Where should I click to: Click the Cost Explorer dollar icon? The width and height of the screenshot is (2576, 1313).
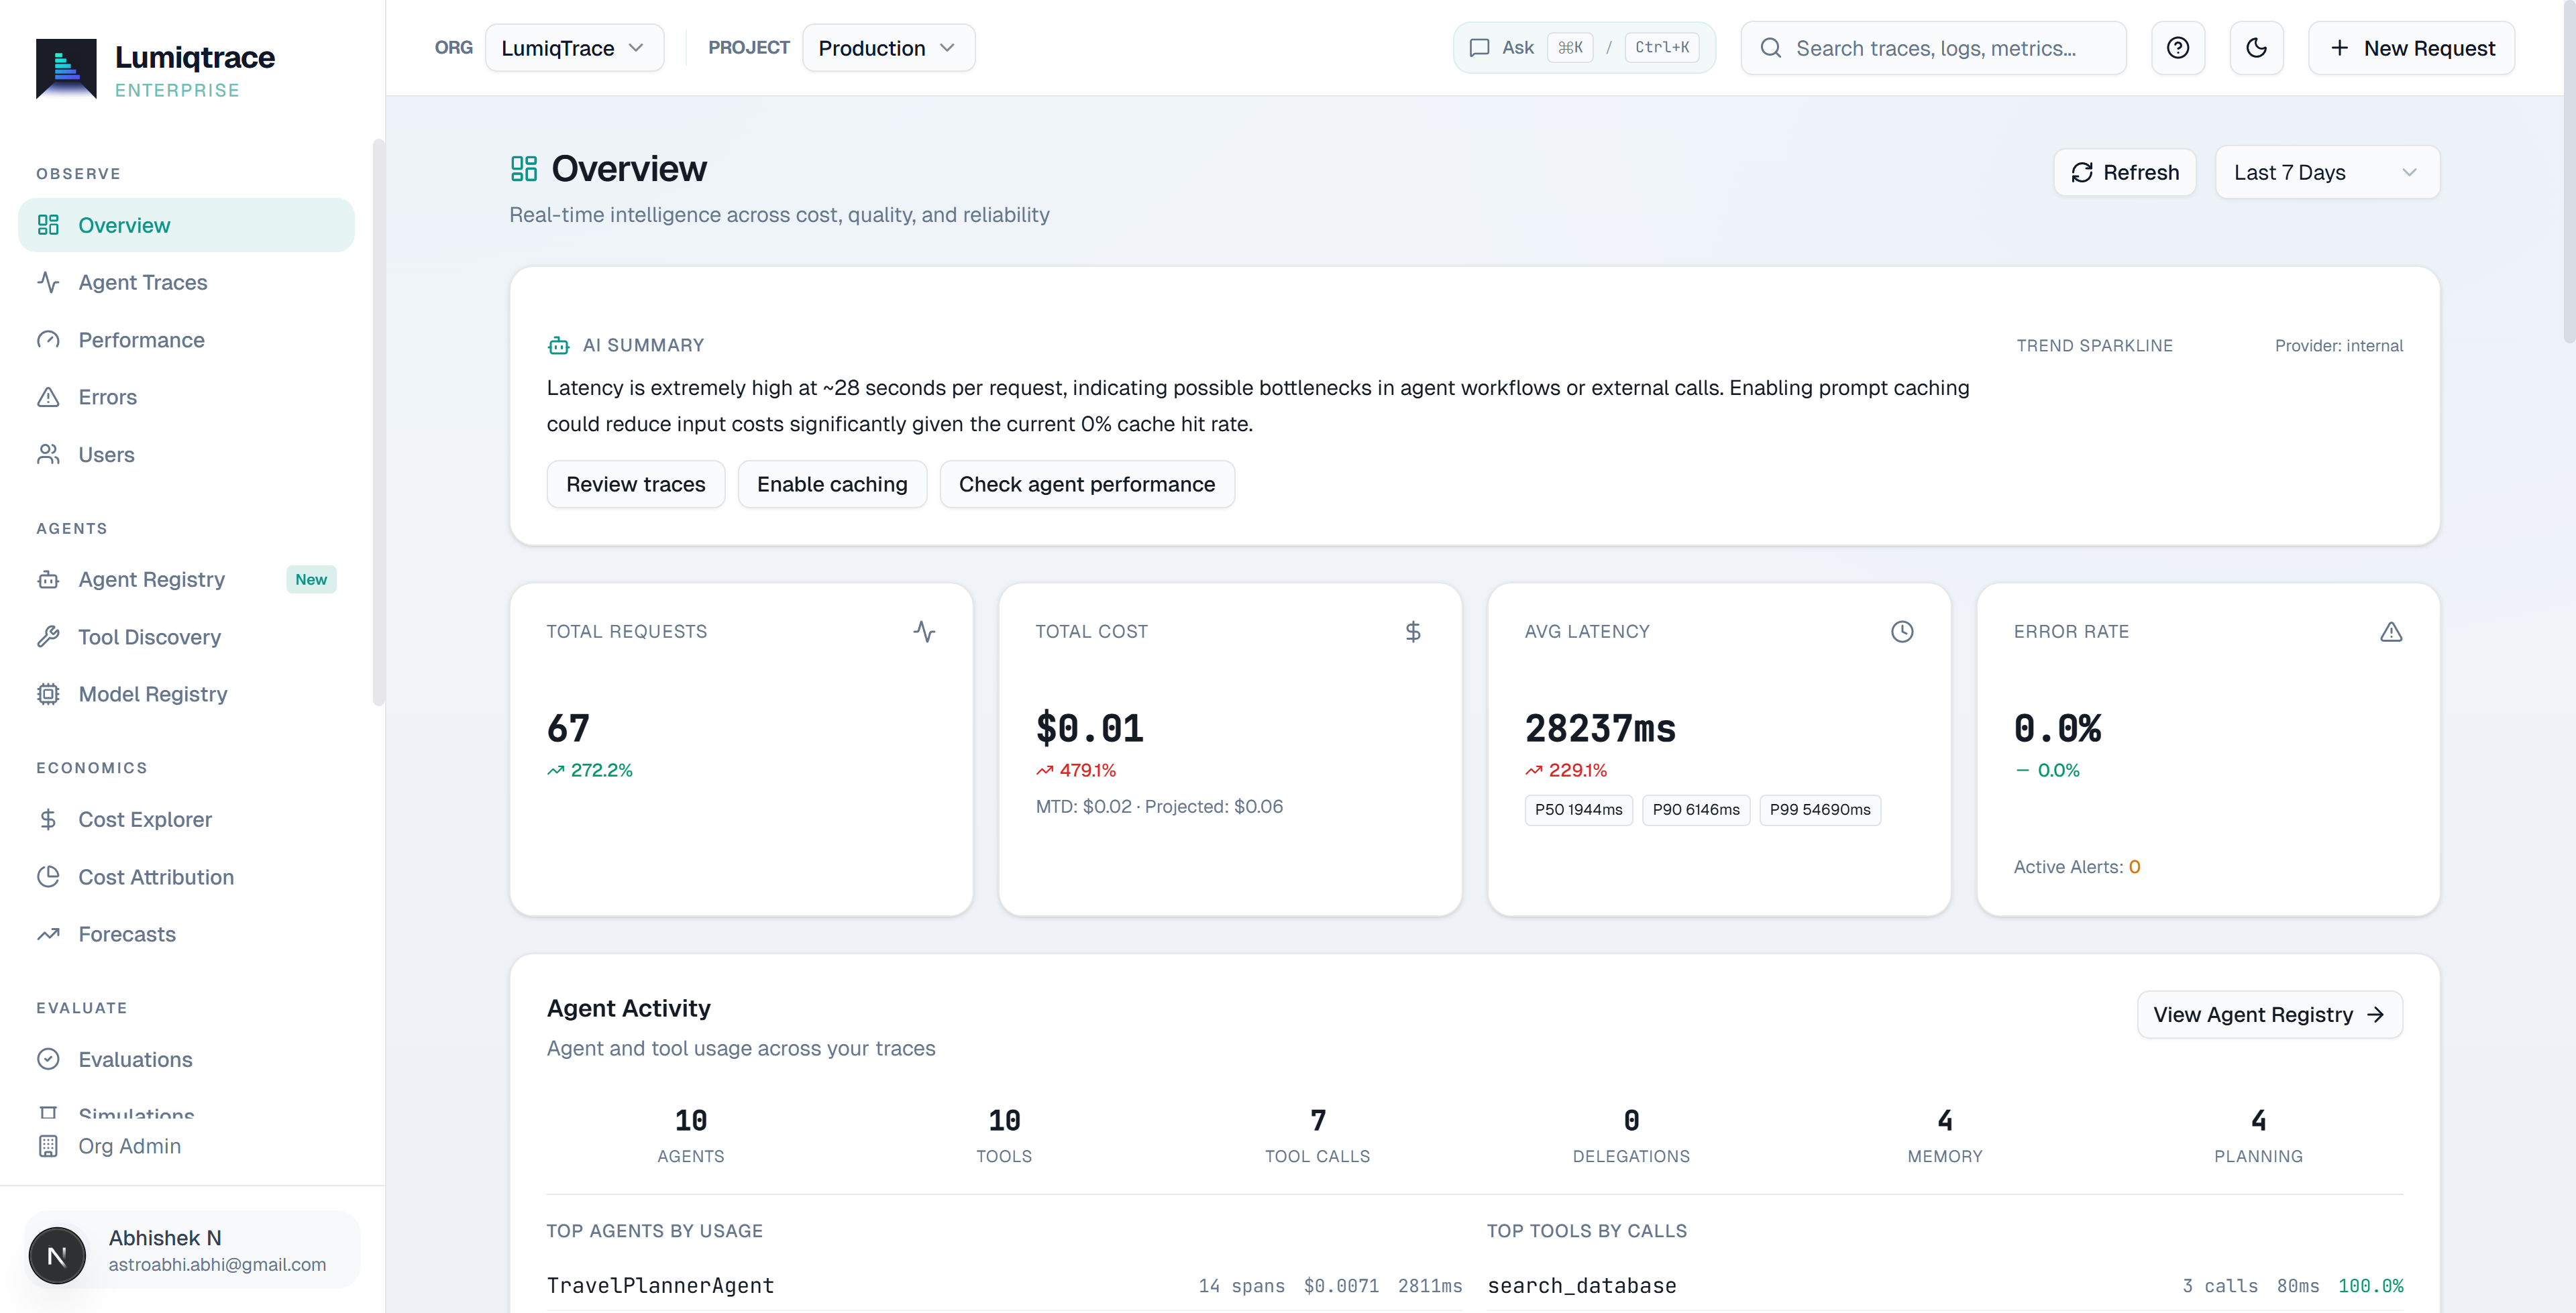pyautogui.click(x=49, y=819)
